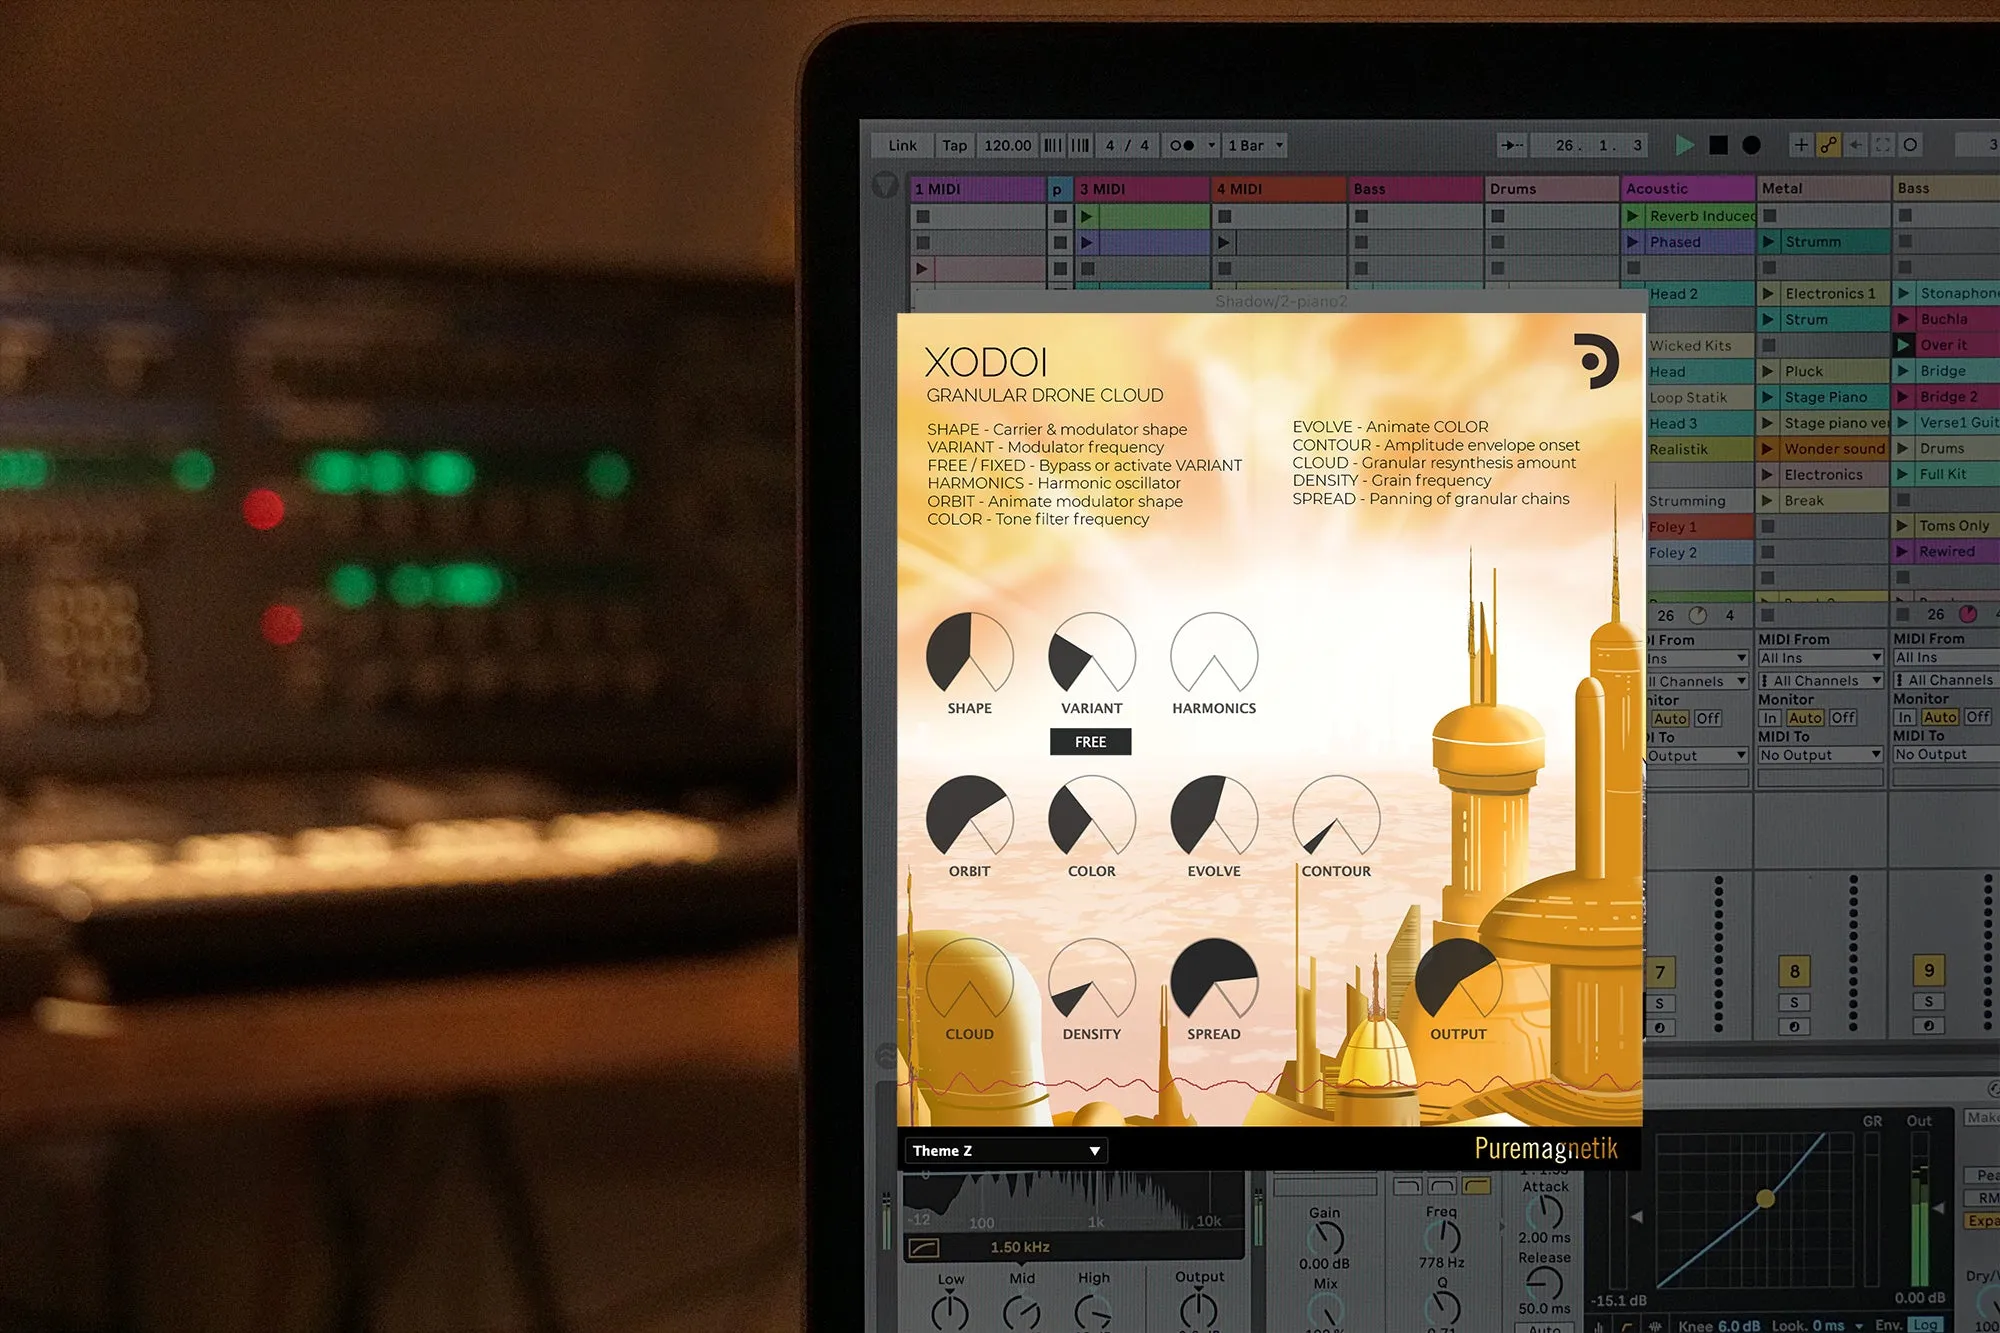Toggle the FREE button under VARIANT
The image size is (2000, 1333).
point(1091,742)
